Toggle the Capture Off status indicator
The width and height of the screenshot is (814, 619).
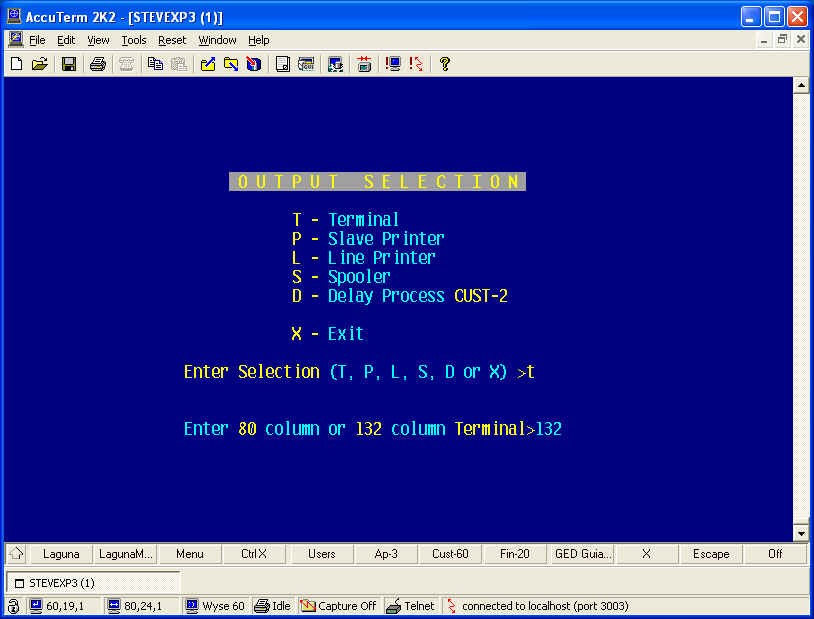(338, 606)
